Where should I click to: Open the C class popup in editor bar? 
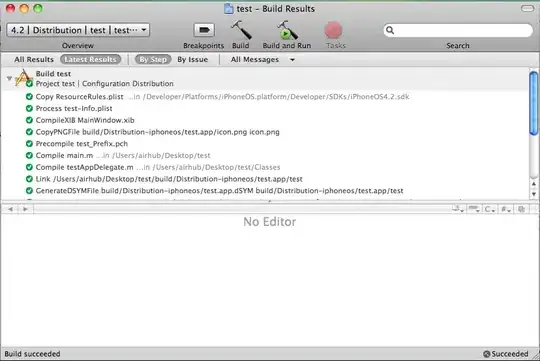[x=489, y=209]
